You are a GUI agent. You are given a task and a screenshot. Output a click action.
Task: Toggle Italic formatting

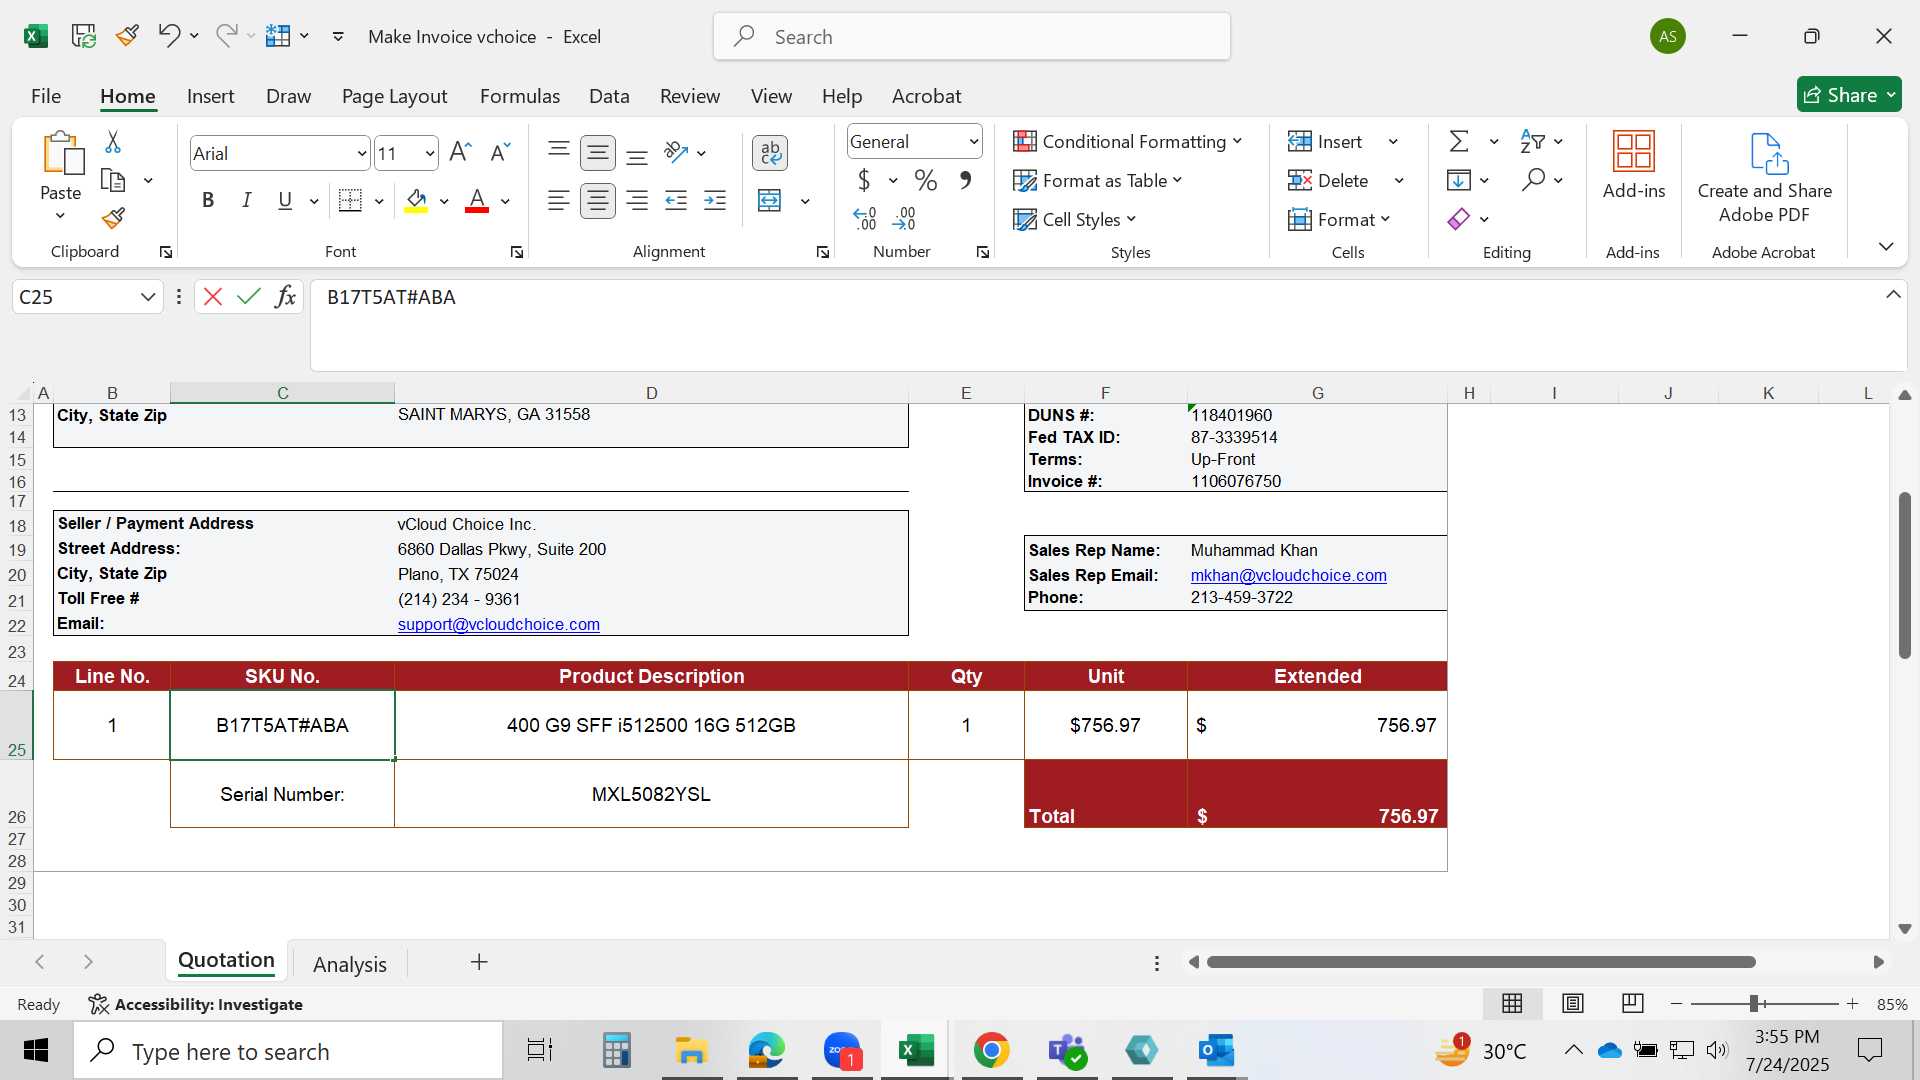pyautogui.click(x=246, y=200)
